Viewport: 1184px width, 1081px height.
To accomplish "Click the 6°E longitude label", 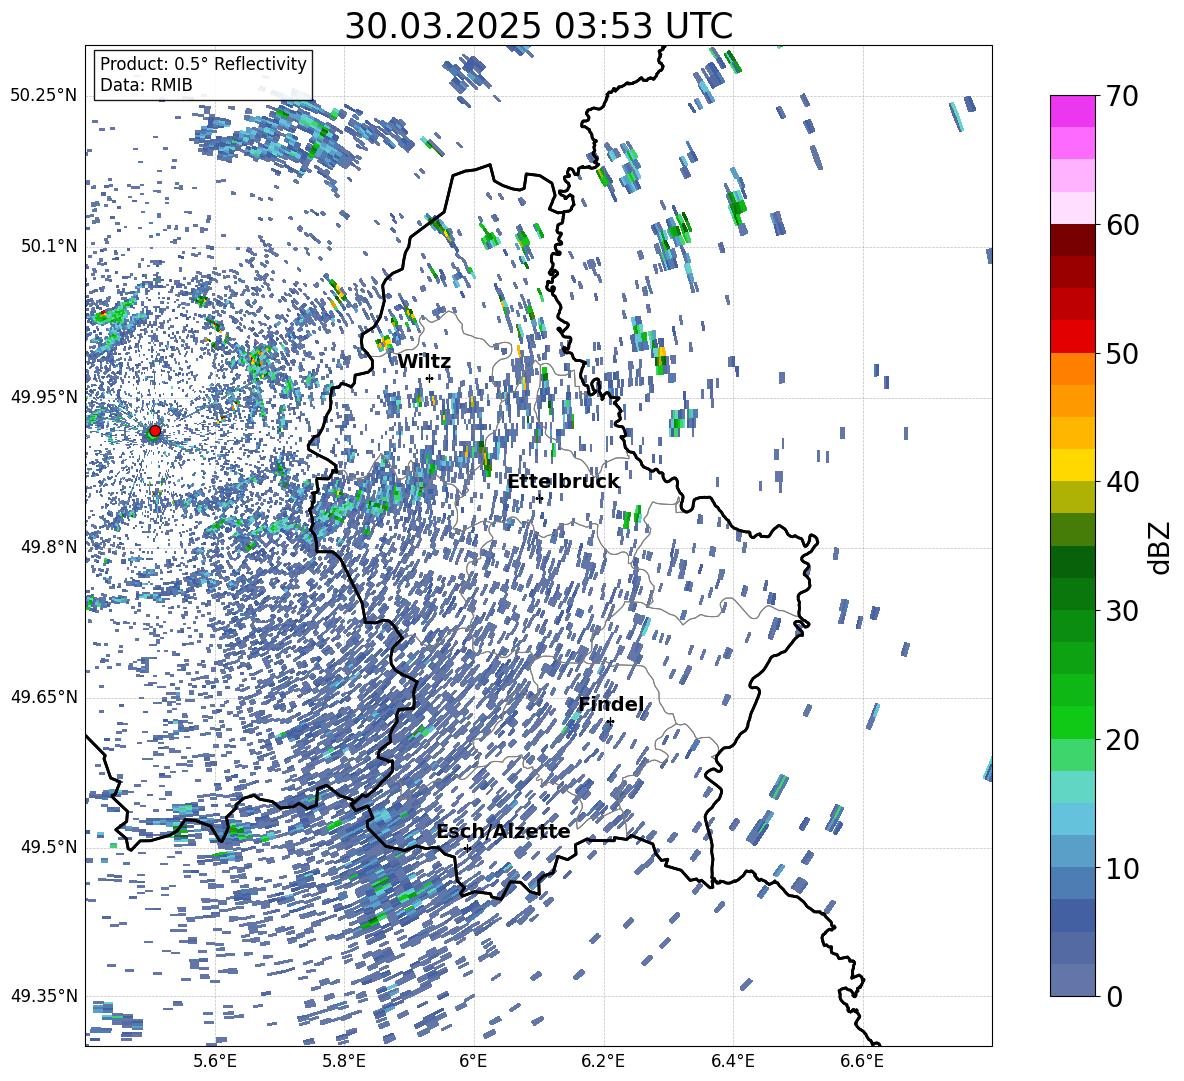I will tap(473, 1061).
